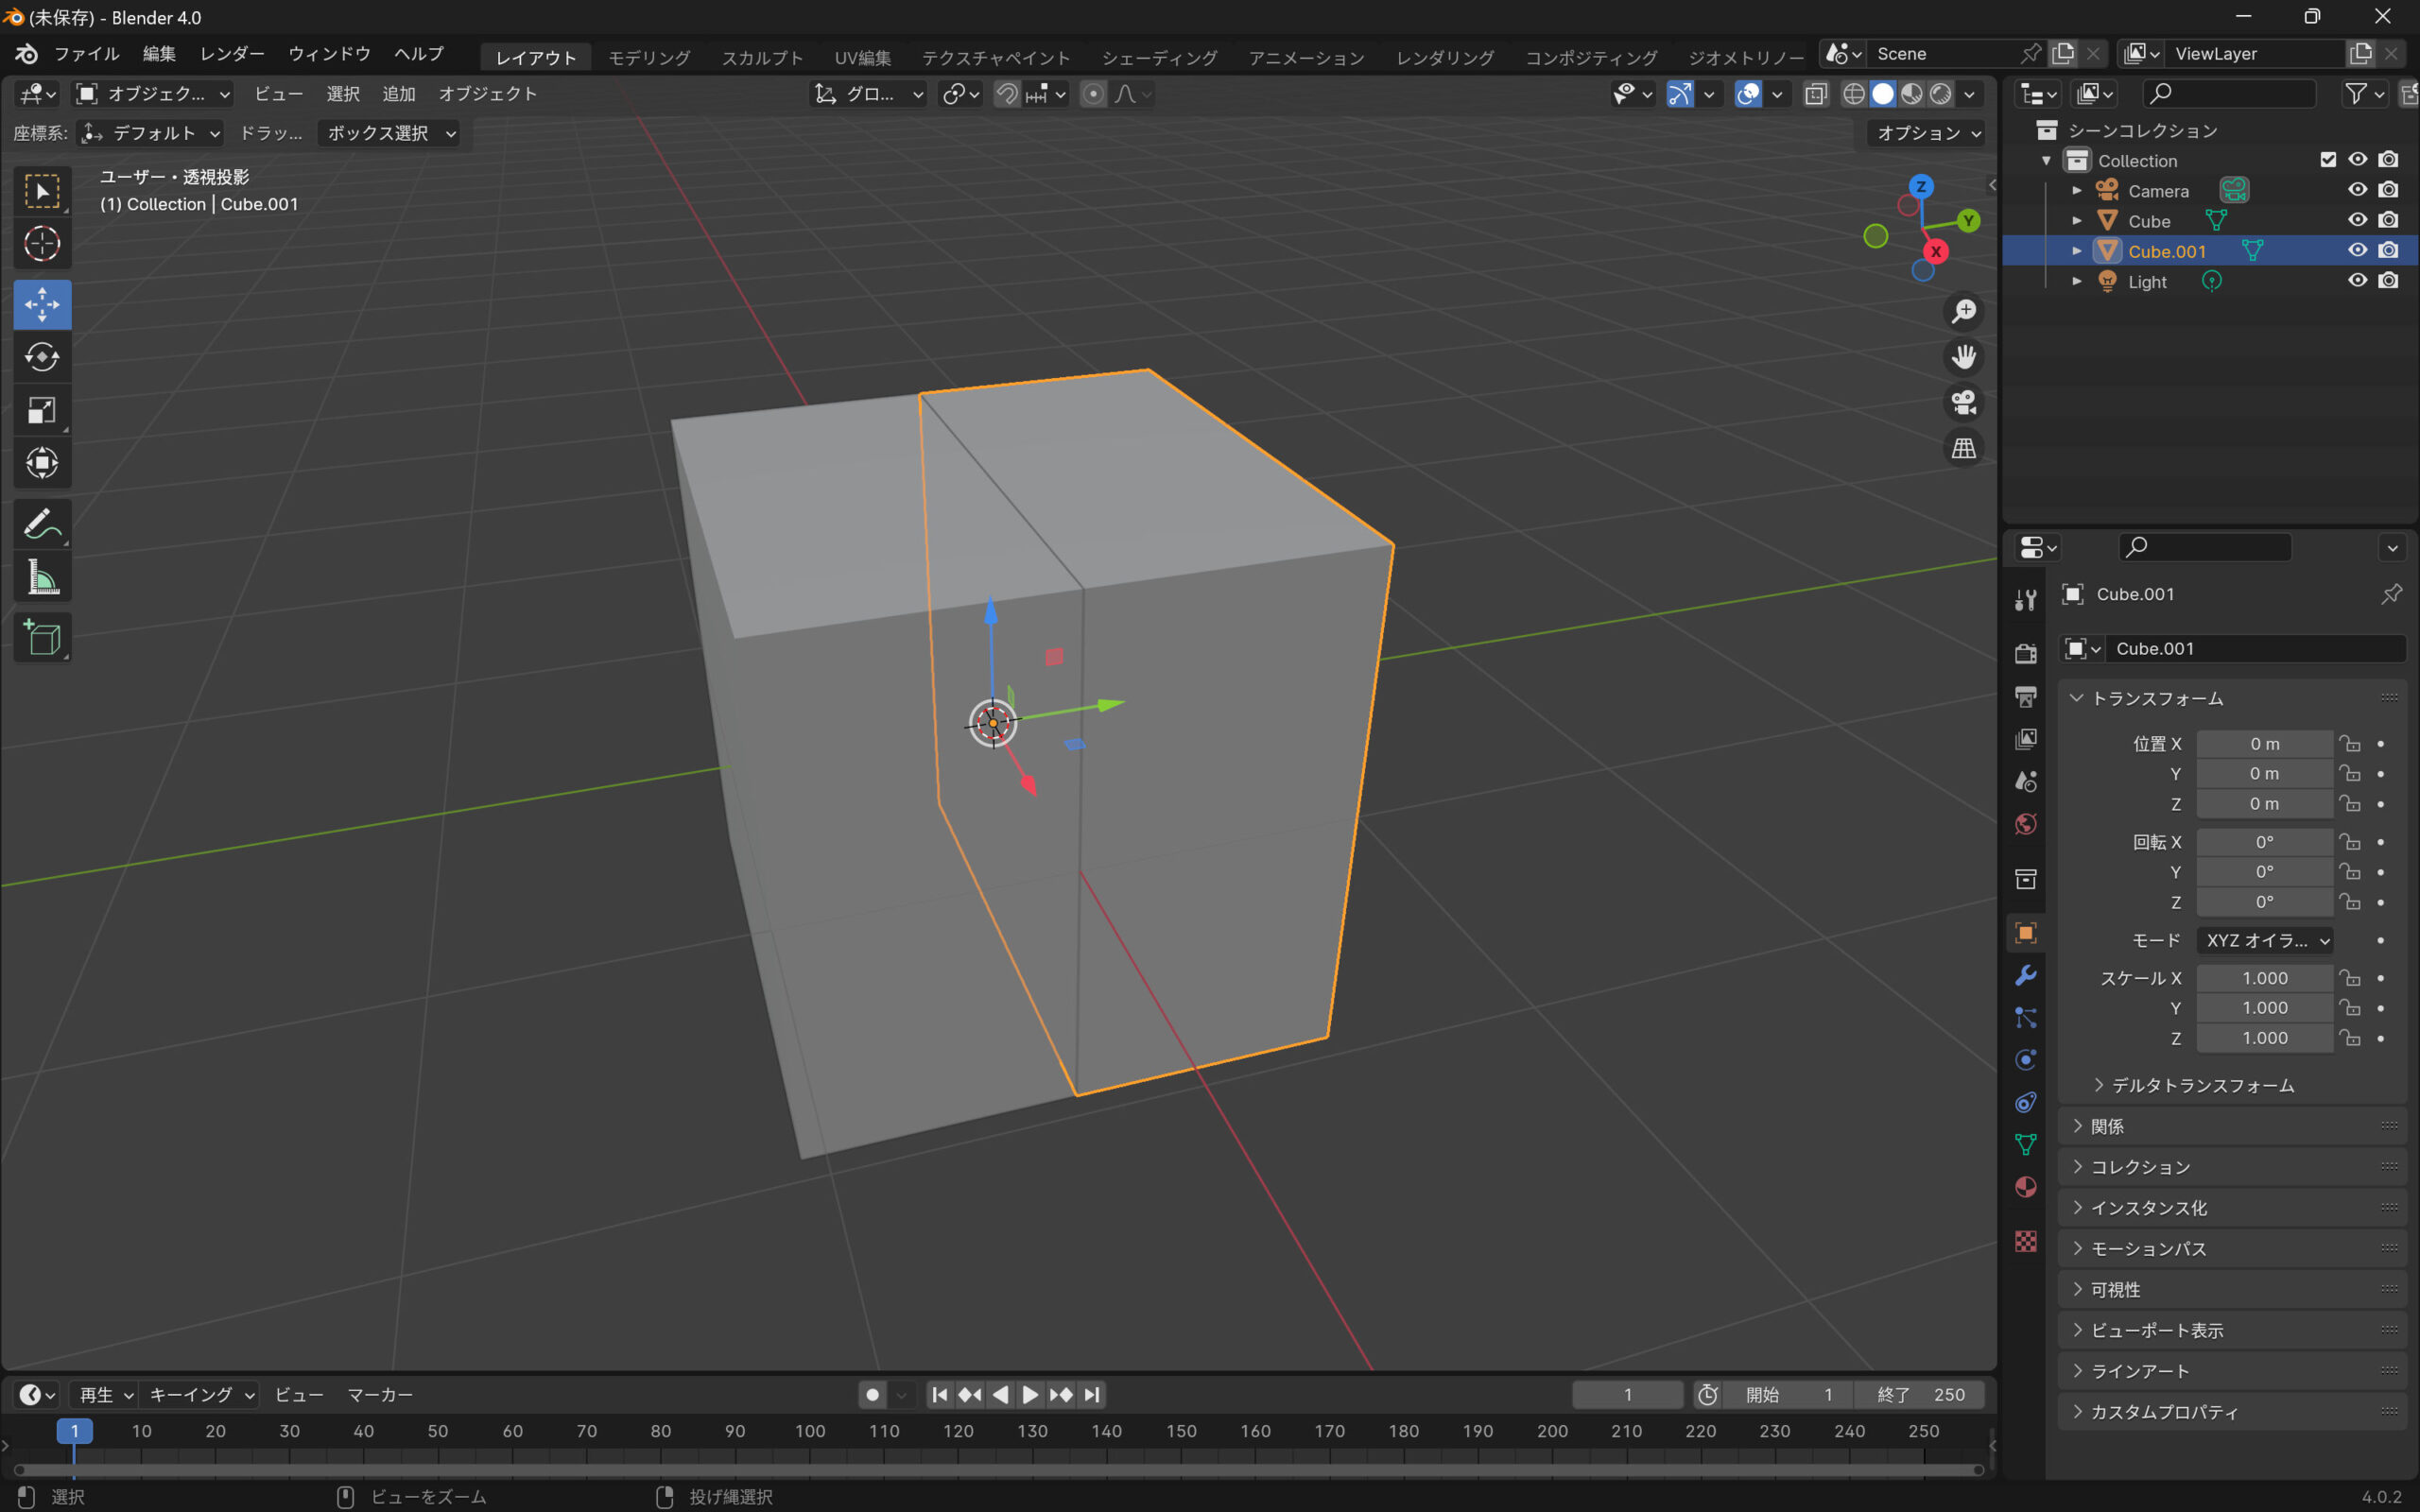2420x1512 pixels.
Task: Choose the Add Cube tool
Action: pyautogui.click(x=42, y=637)
